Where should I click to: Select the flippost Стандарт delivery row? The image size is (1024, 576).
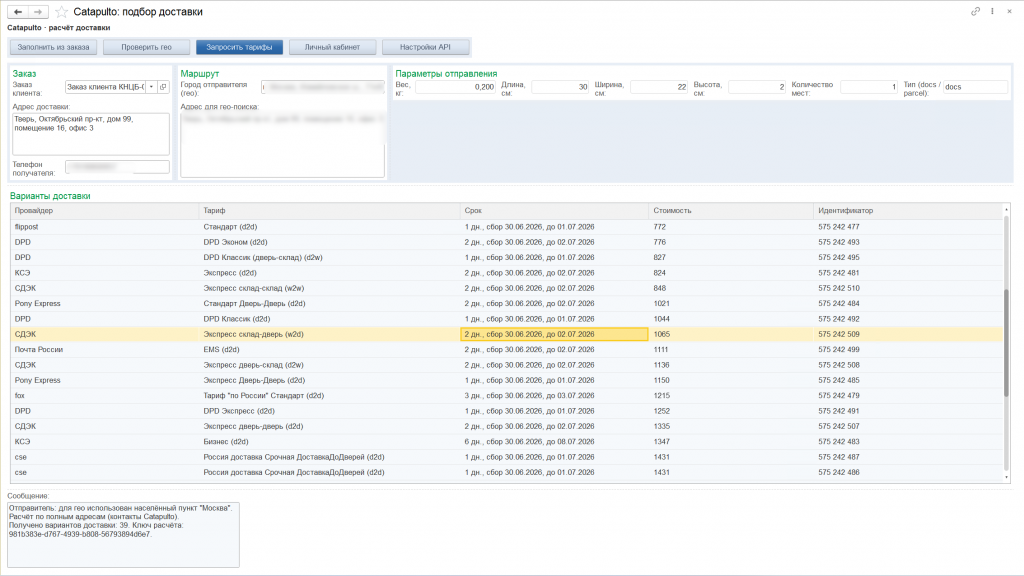(506, 227)
